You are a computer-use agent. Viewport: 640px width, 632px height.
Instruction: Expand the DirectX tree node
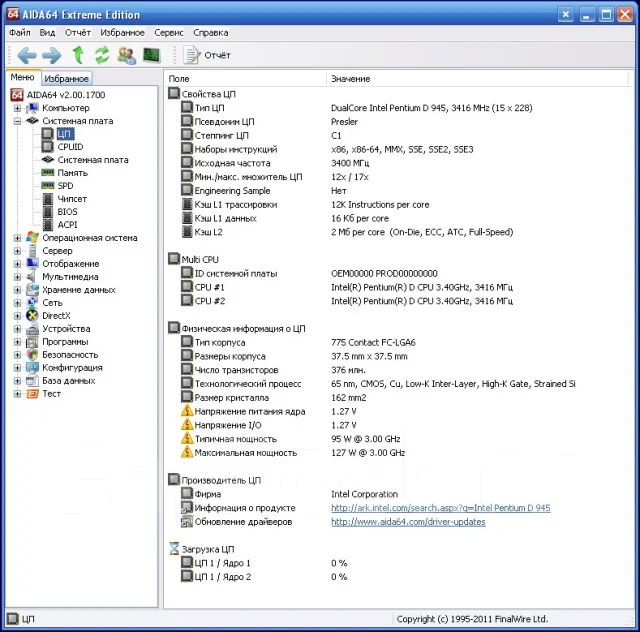tap(17, 316)
